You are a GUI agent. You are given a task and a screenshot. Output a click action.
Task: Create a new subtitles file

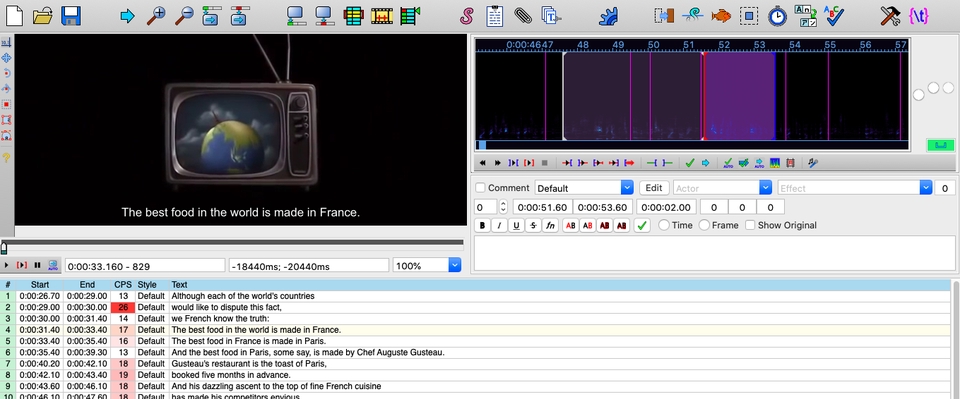click(14, 15)
